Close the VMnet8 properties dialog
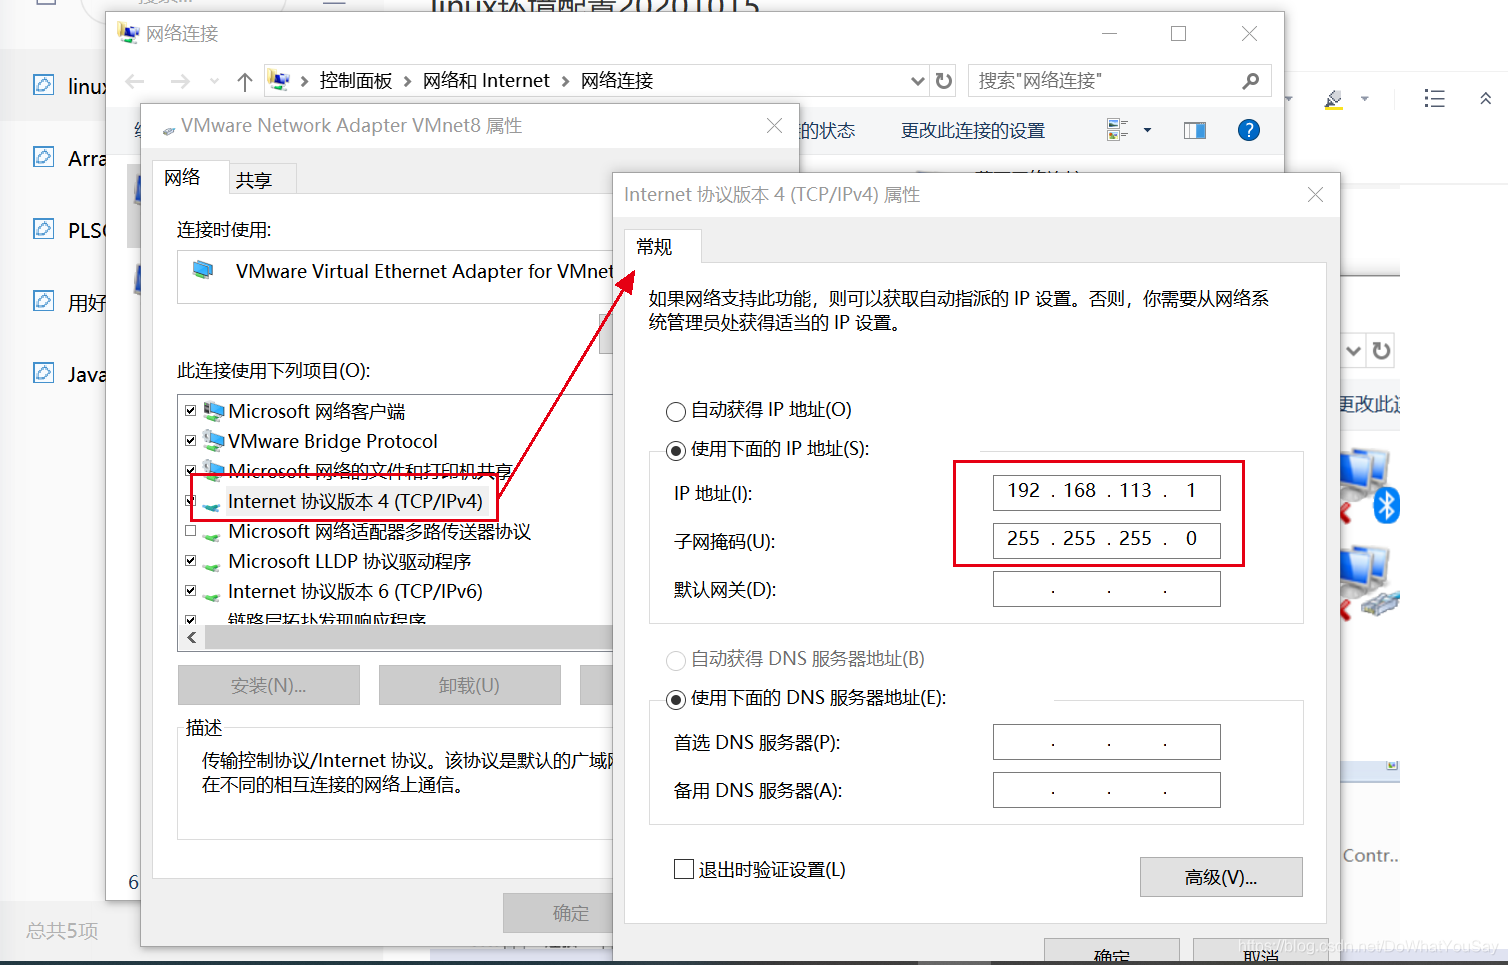Viewport: 1508px width, 965px height. tap(774, 125)
